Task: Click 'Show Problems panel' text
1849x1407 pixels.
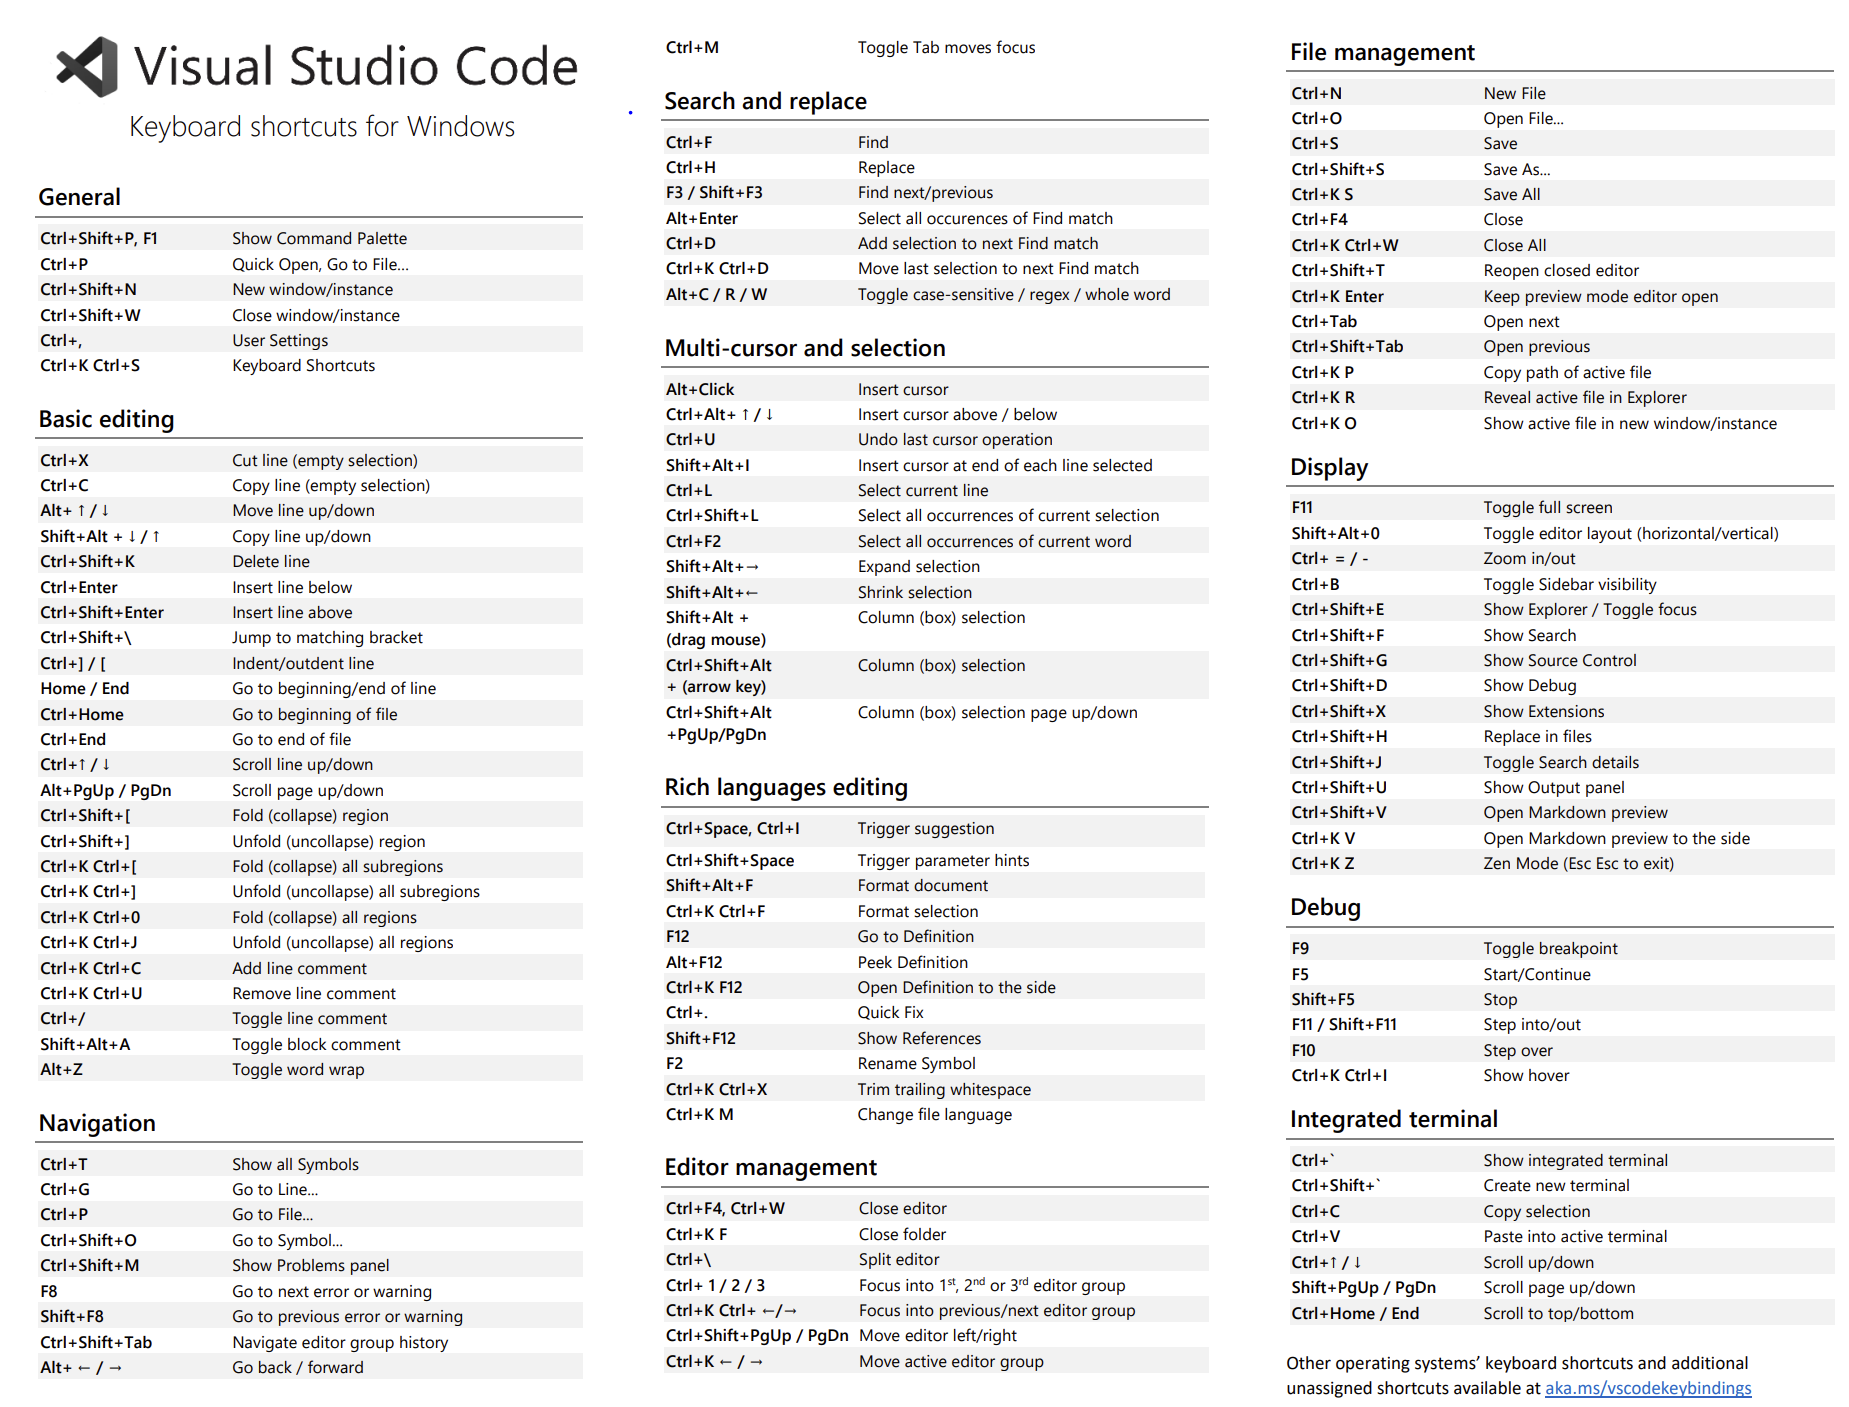Action: [x=311, y=1265]
